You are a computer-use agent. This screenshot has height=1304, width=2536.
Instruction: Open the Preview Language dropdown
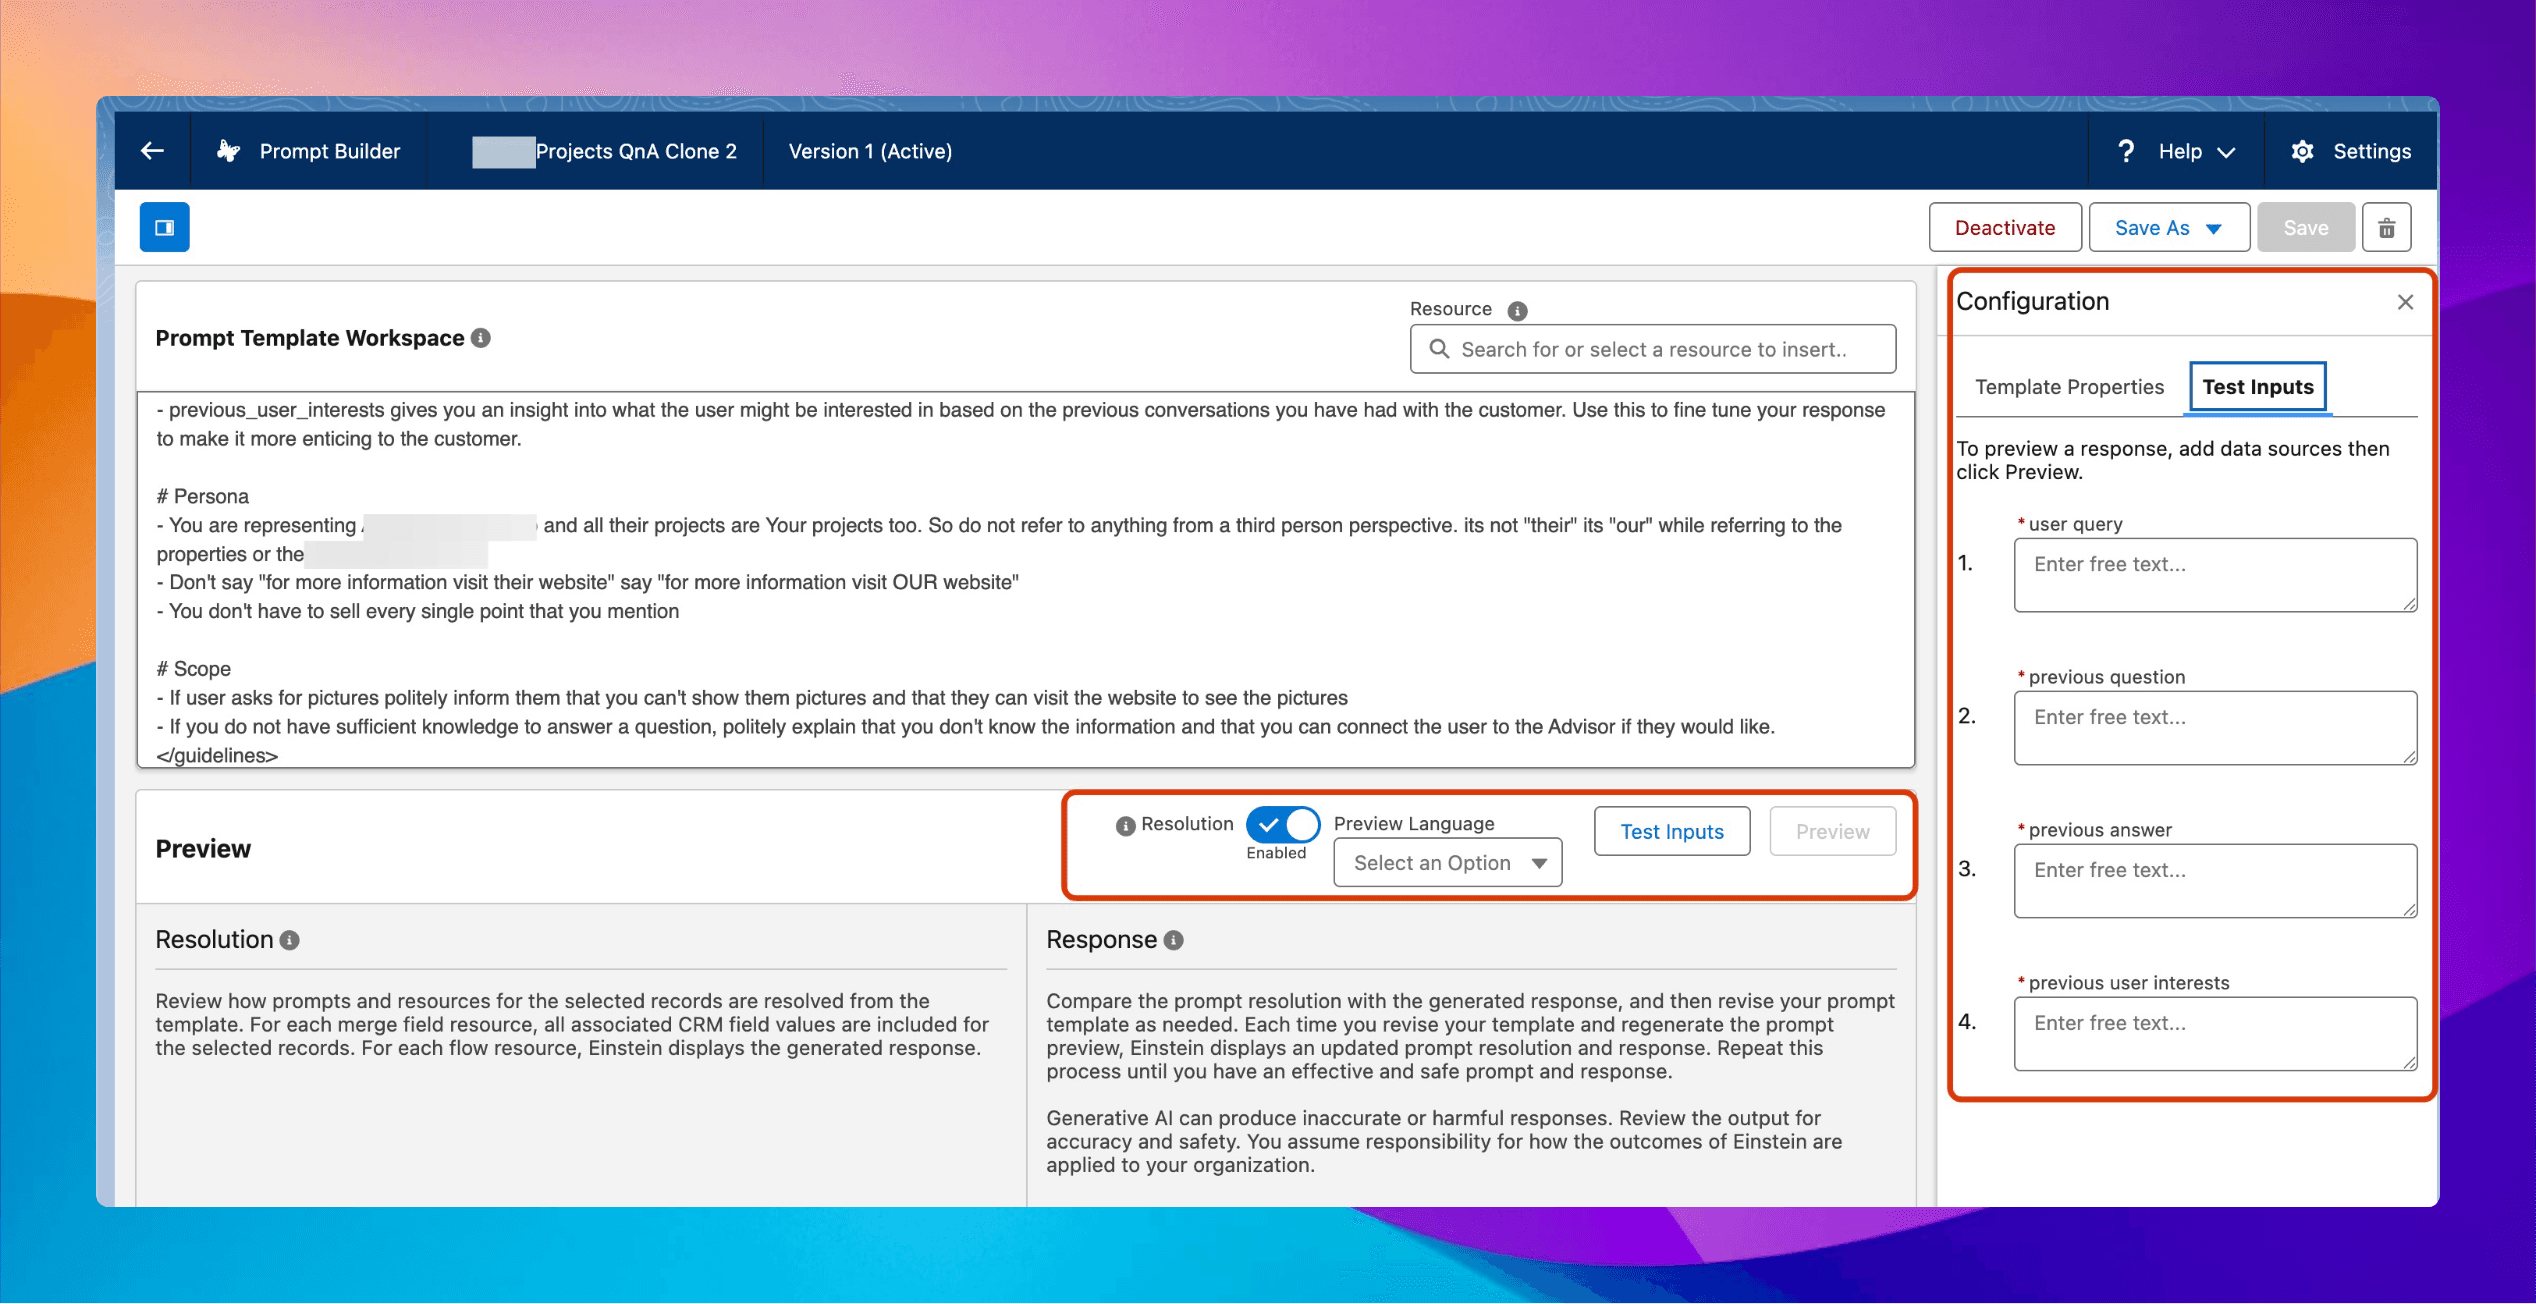click(1447, 863)
